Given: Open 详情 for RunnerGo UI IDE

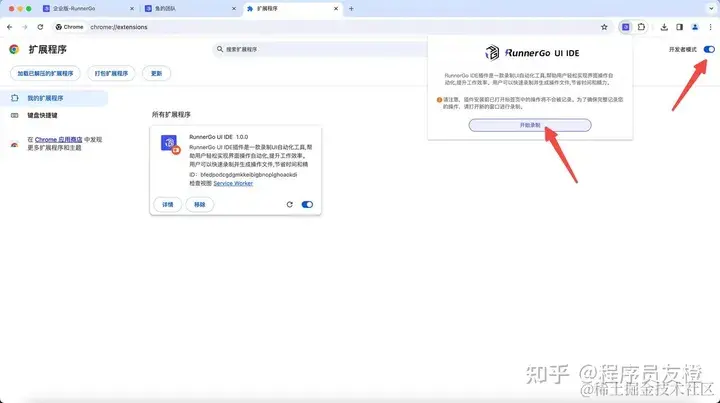Looking at the screenshot, I should [x=168, y=204].
